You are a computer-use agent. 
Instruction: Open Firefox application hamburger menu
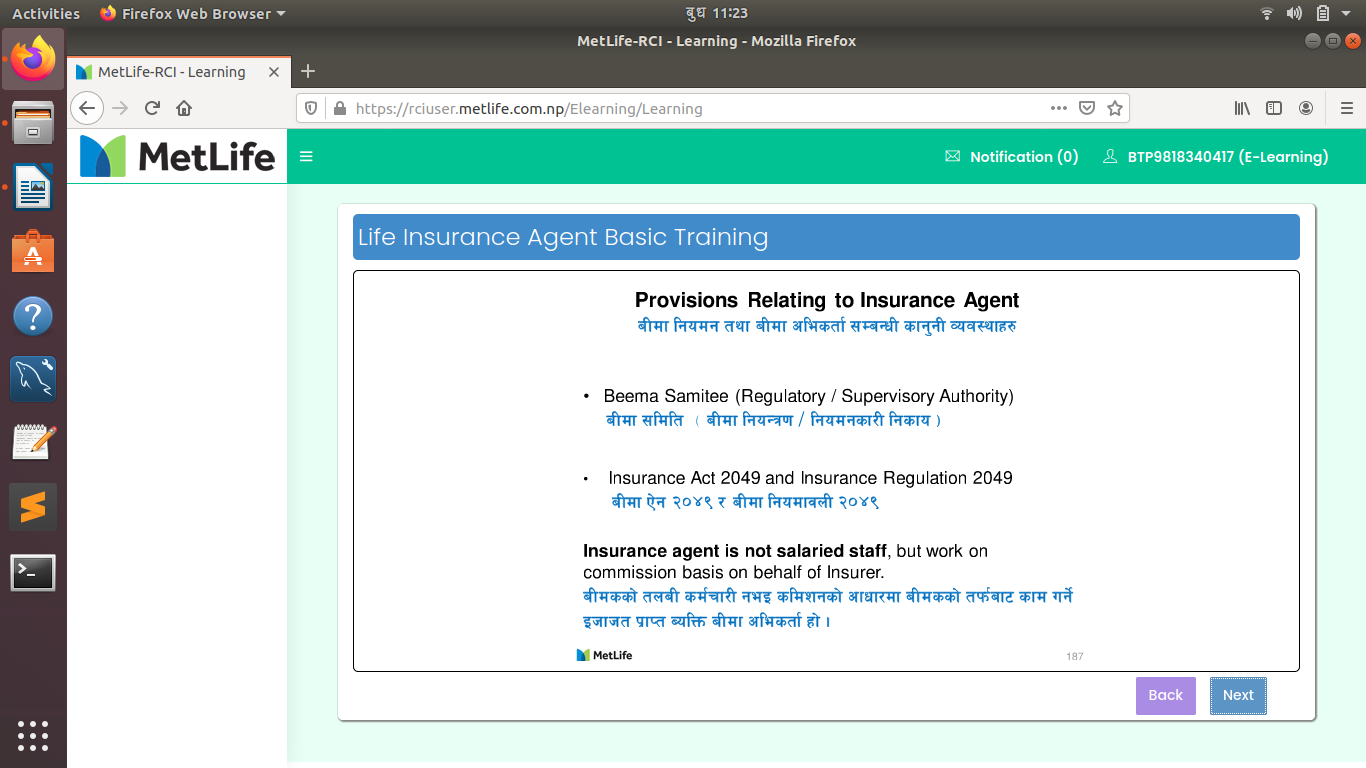pos(1346,108)
